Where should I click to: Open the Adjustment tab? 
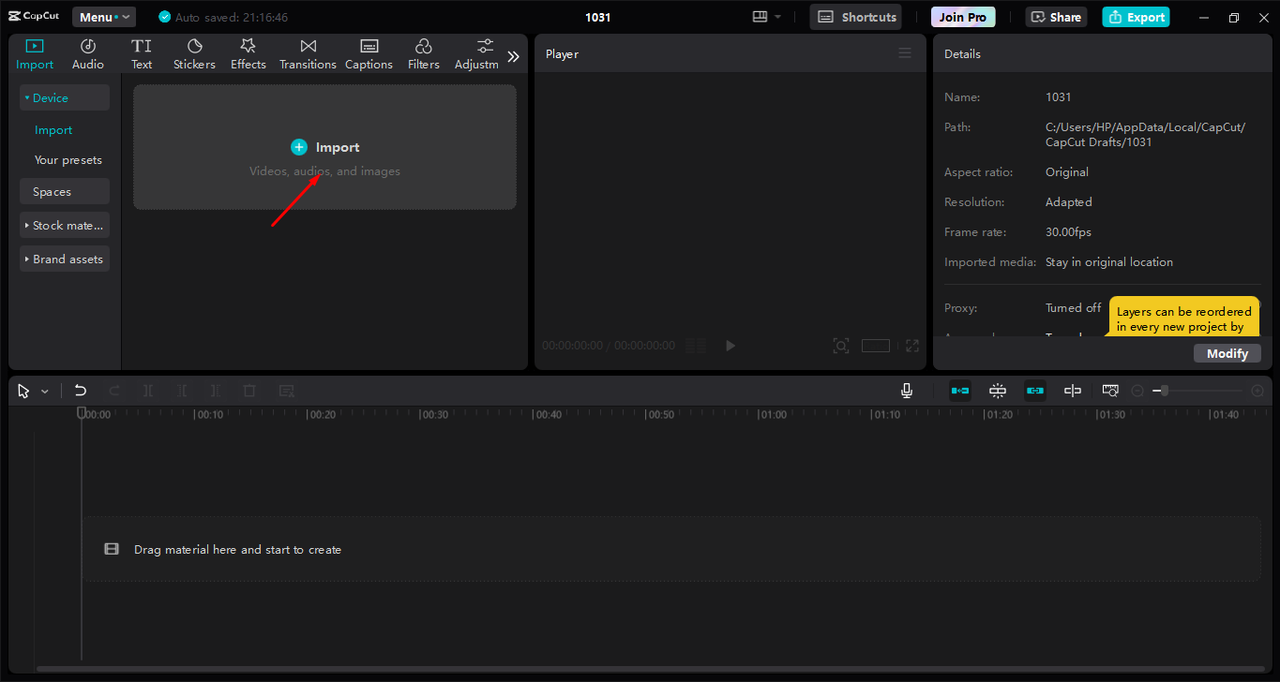pyautogui.click(x=477, y=54)
